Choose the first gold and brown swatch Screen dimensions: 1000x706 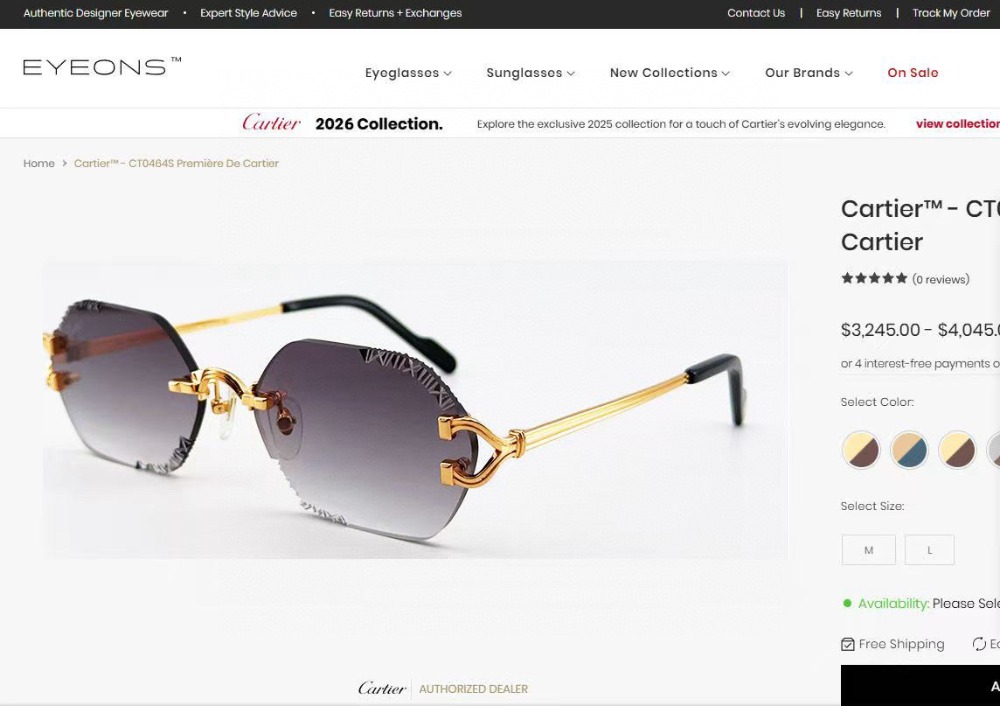(861, 450)
